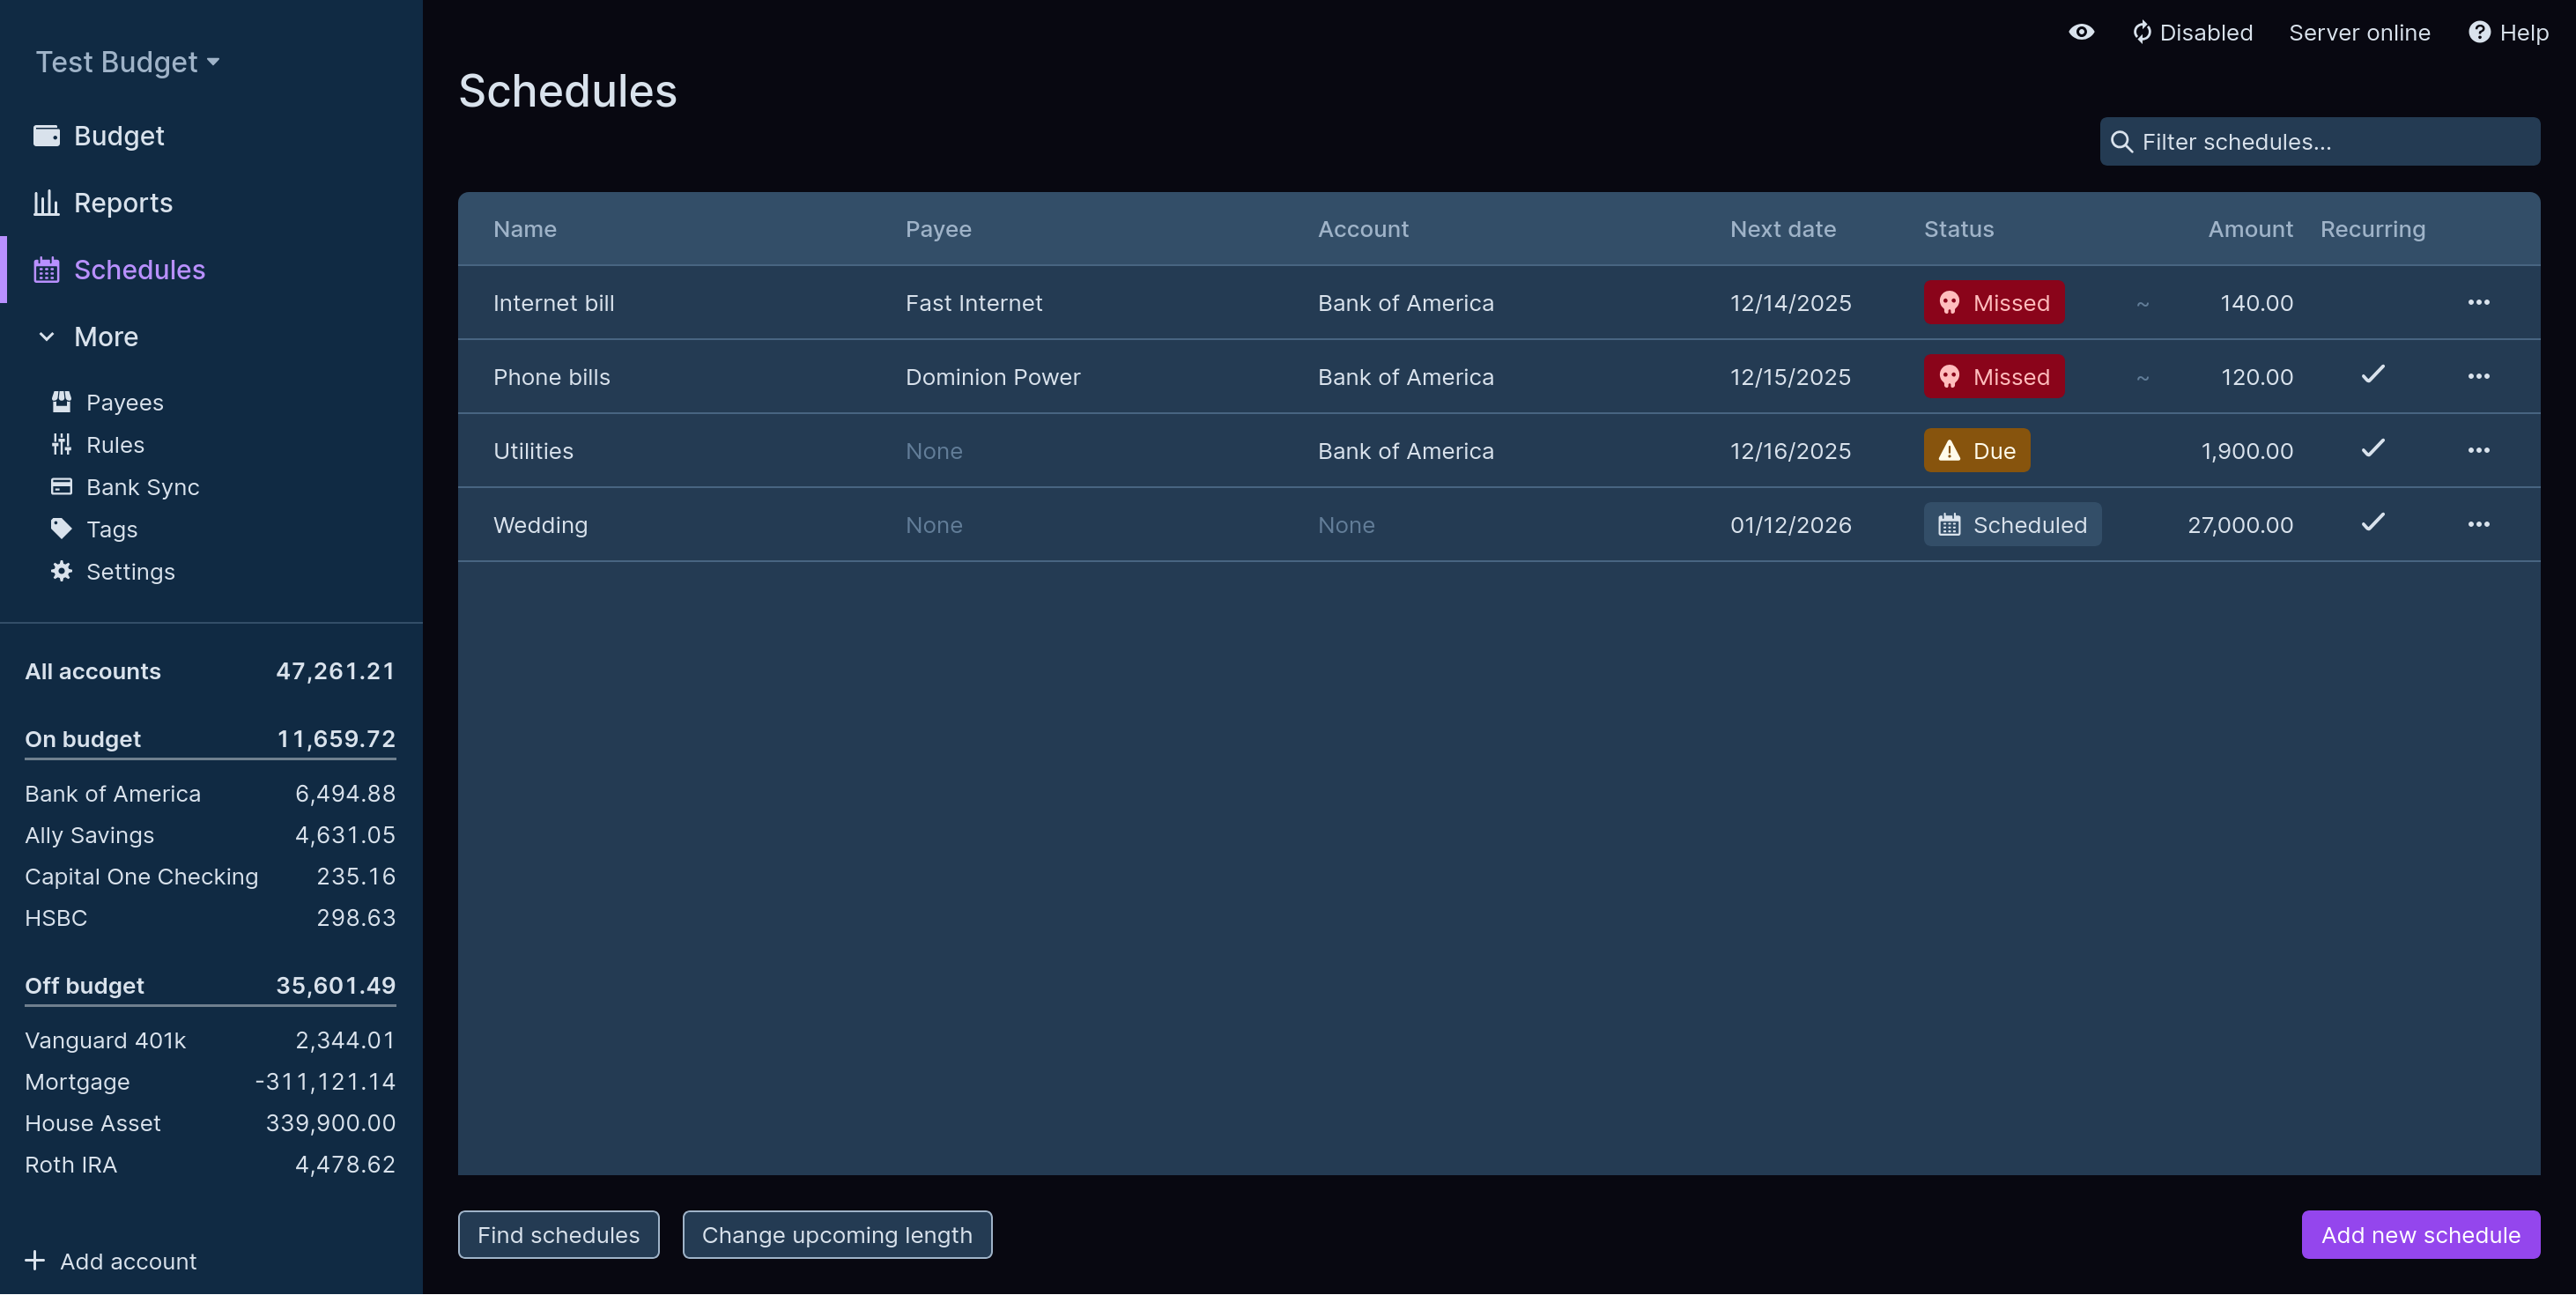
Task: Open Reports via the bar chart icon
Action: [x=46, y=202]
